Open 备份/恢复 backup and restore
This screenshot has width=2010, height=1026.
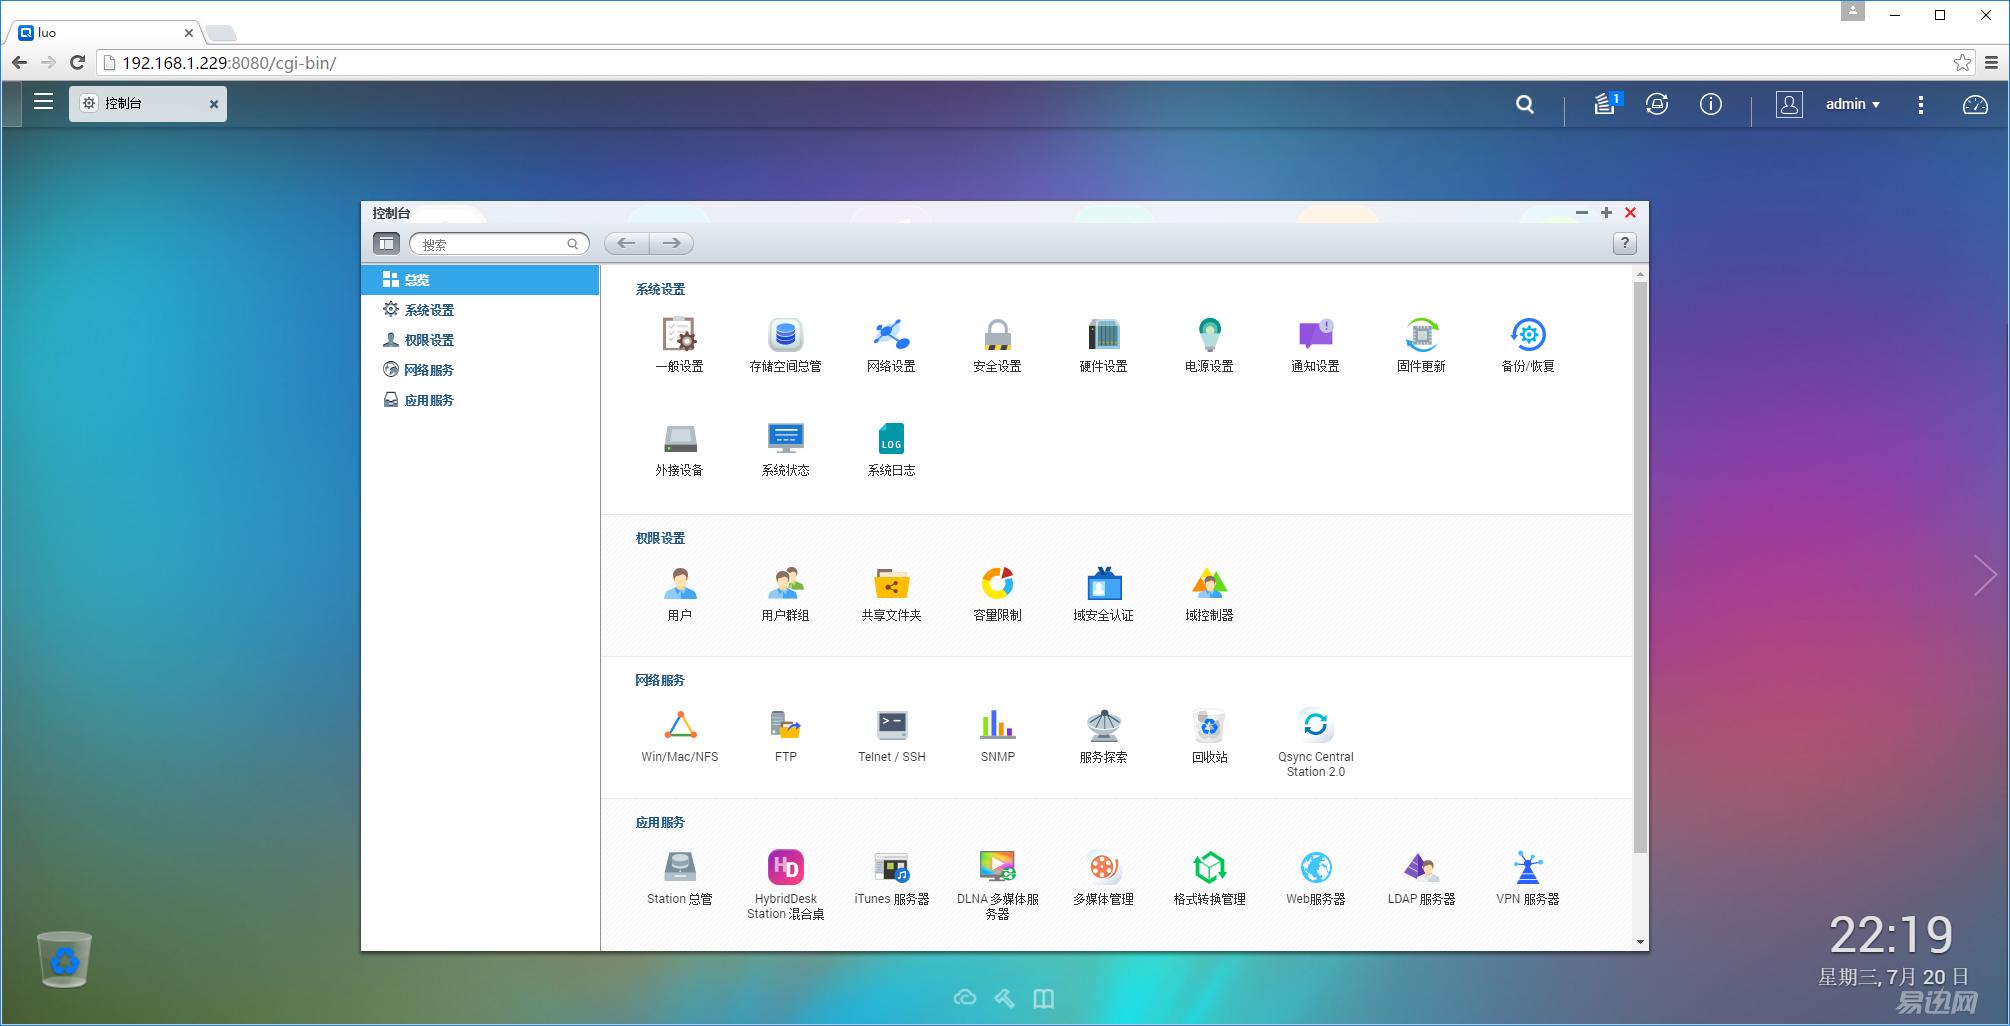click(x=1528, y=345)
